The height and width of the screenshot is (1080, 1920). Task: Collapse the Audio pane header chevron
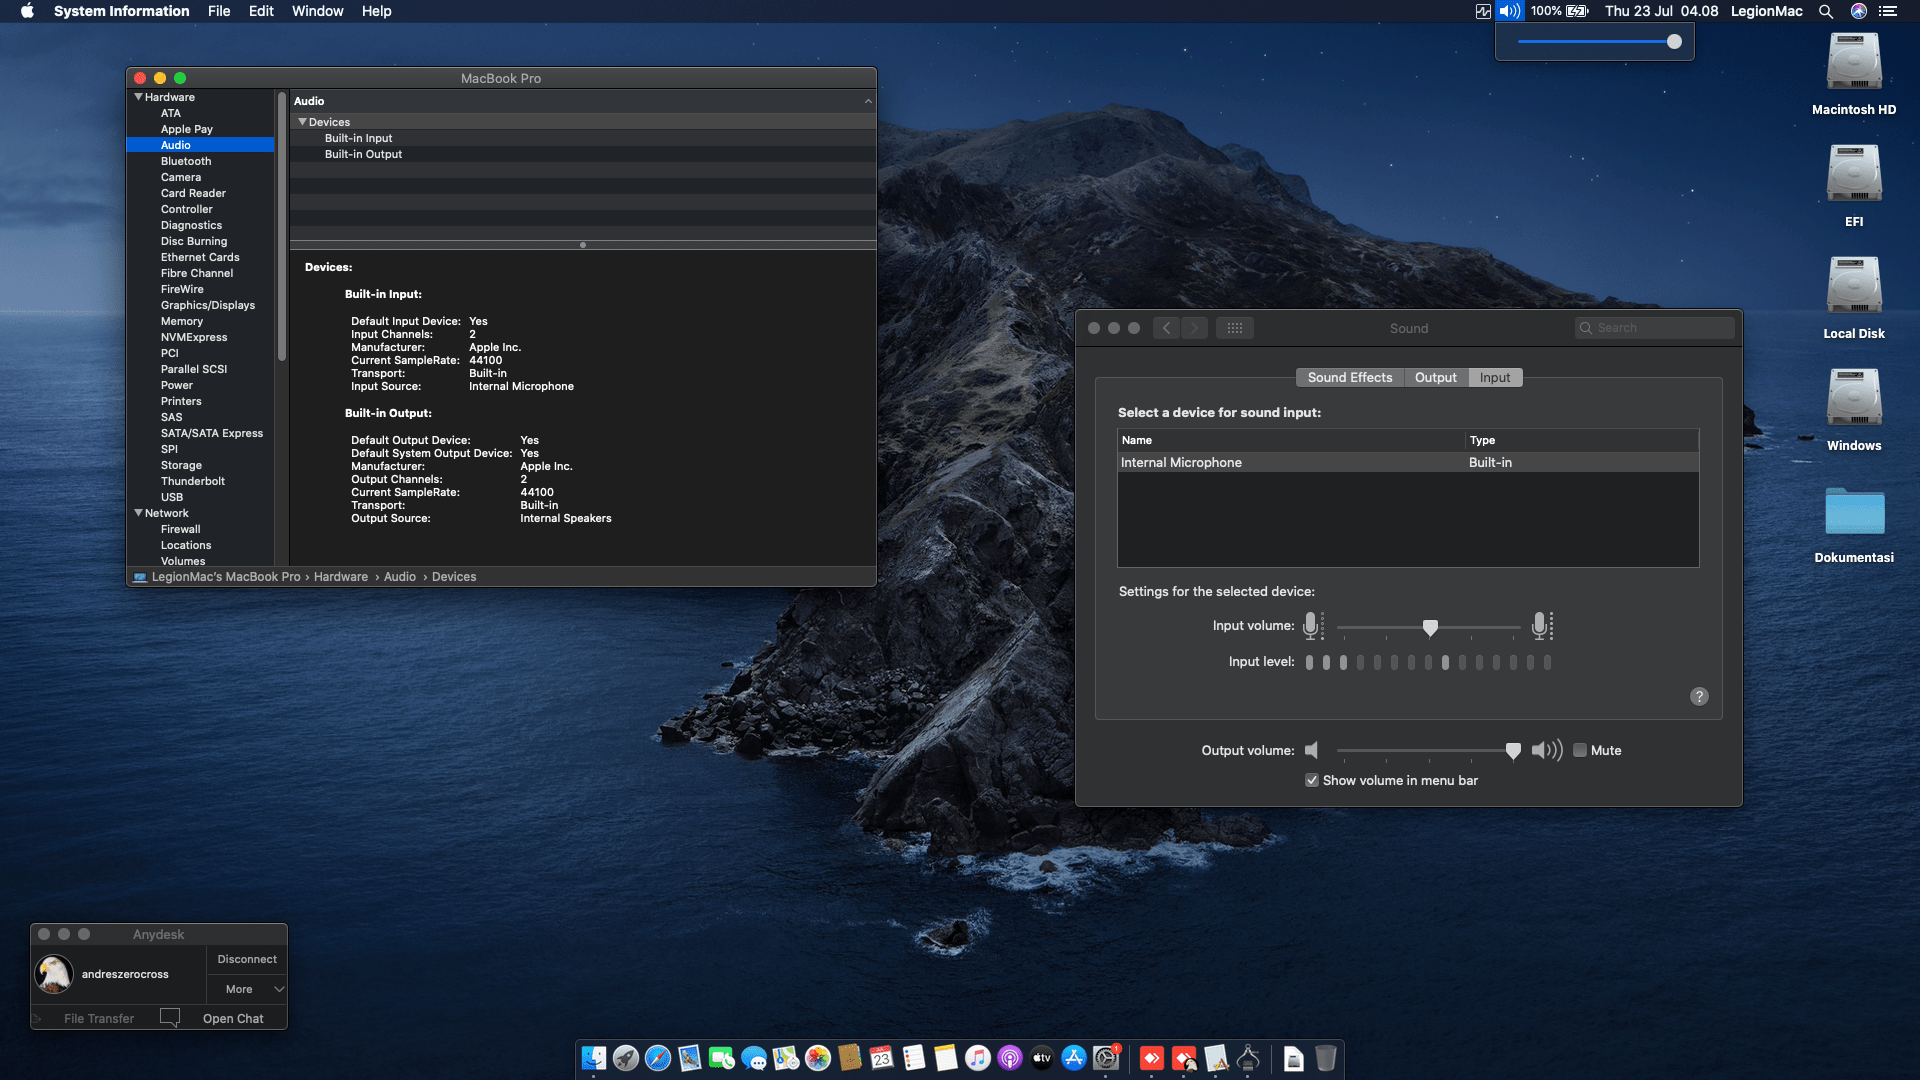coord(868,101)
